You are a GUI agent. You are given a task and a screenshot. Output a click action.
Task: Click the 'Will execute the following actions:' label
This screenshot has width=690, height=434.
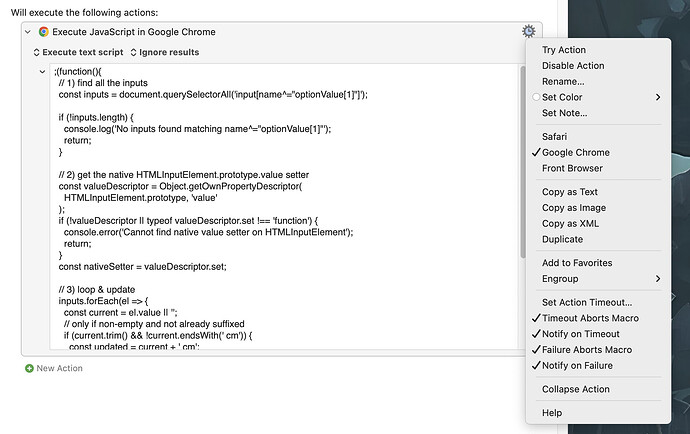(84, 12)
